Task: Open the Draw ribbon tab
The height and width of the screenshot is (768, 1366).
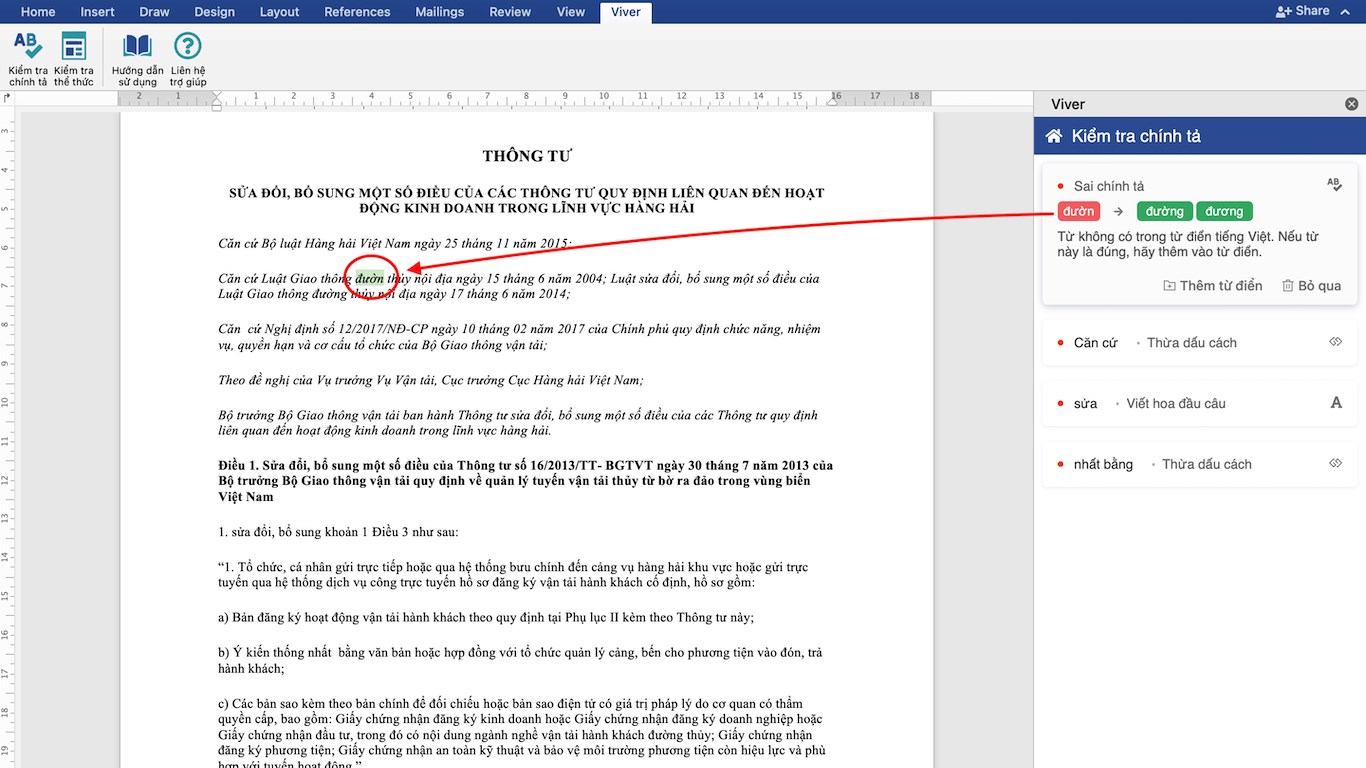Action: (x=155, y=12)
